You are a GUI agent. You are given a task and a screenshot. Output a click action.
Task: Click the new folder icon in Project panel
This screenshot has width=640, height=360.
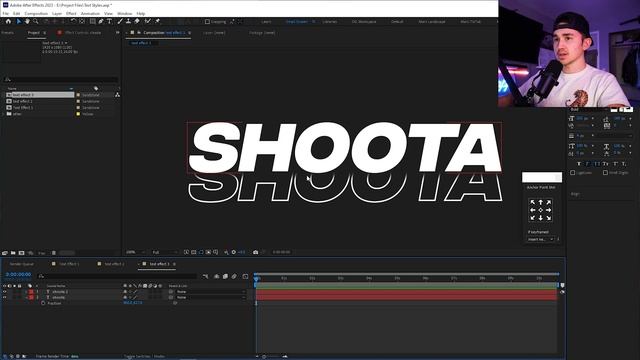pyautogui.click(x=13, y=253)
